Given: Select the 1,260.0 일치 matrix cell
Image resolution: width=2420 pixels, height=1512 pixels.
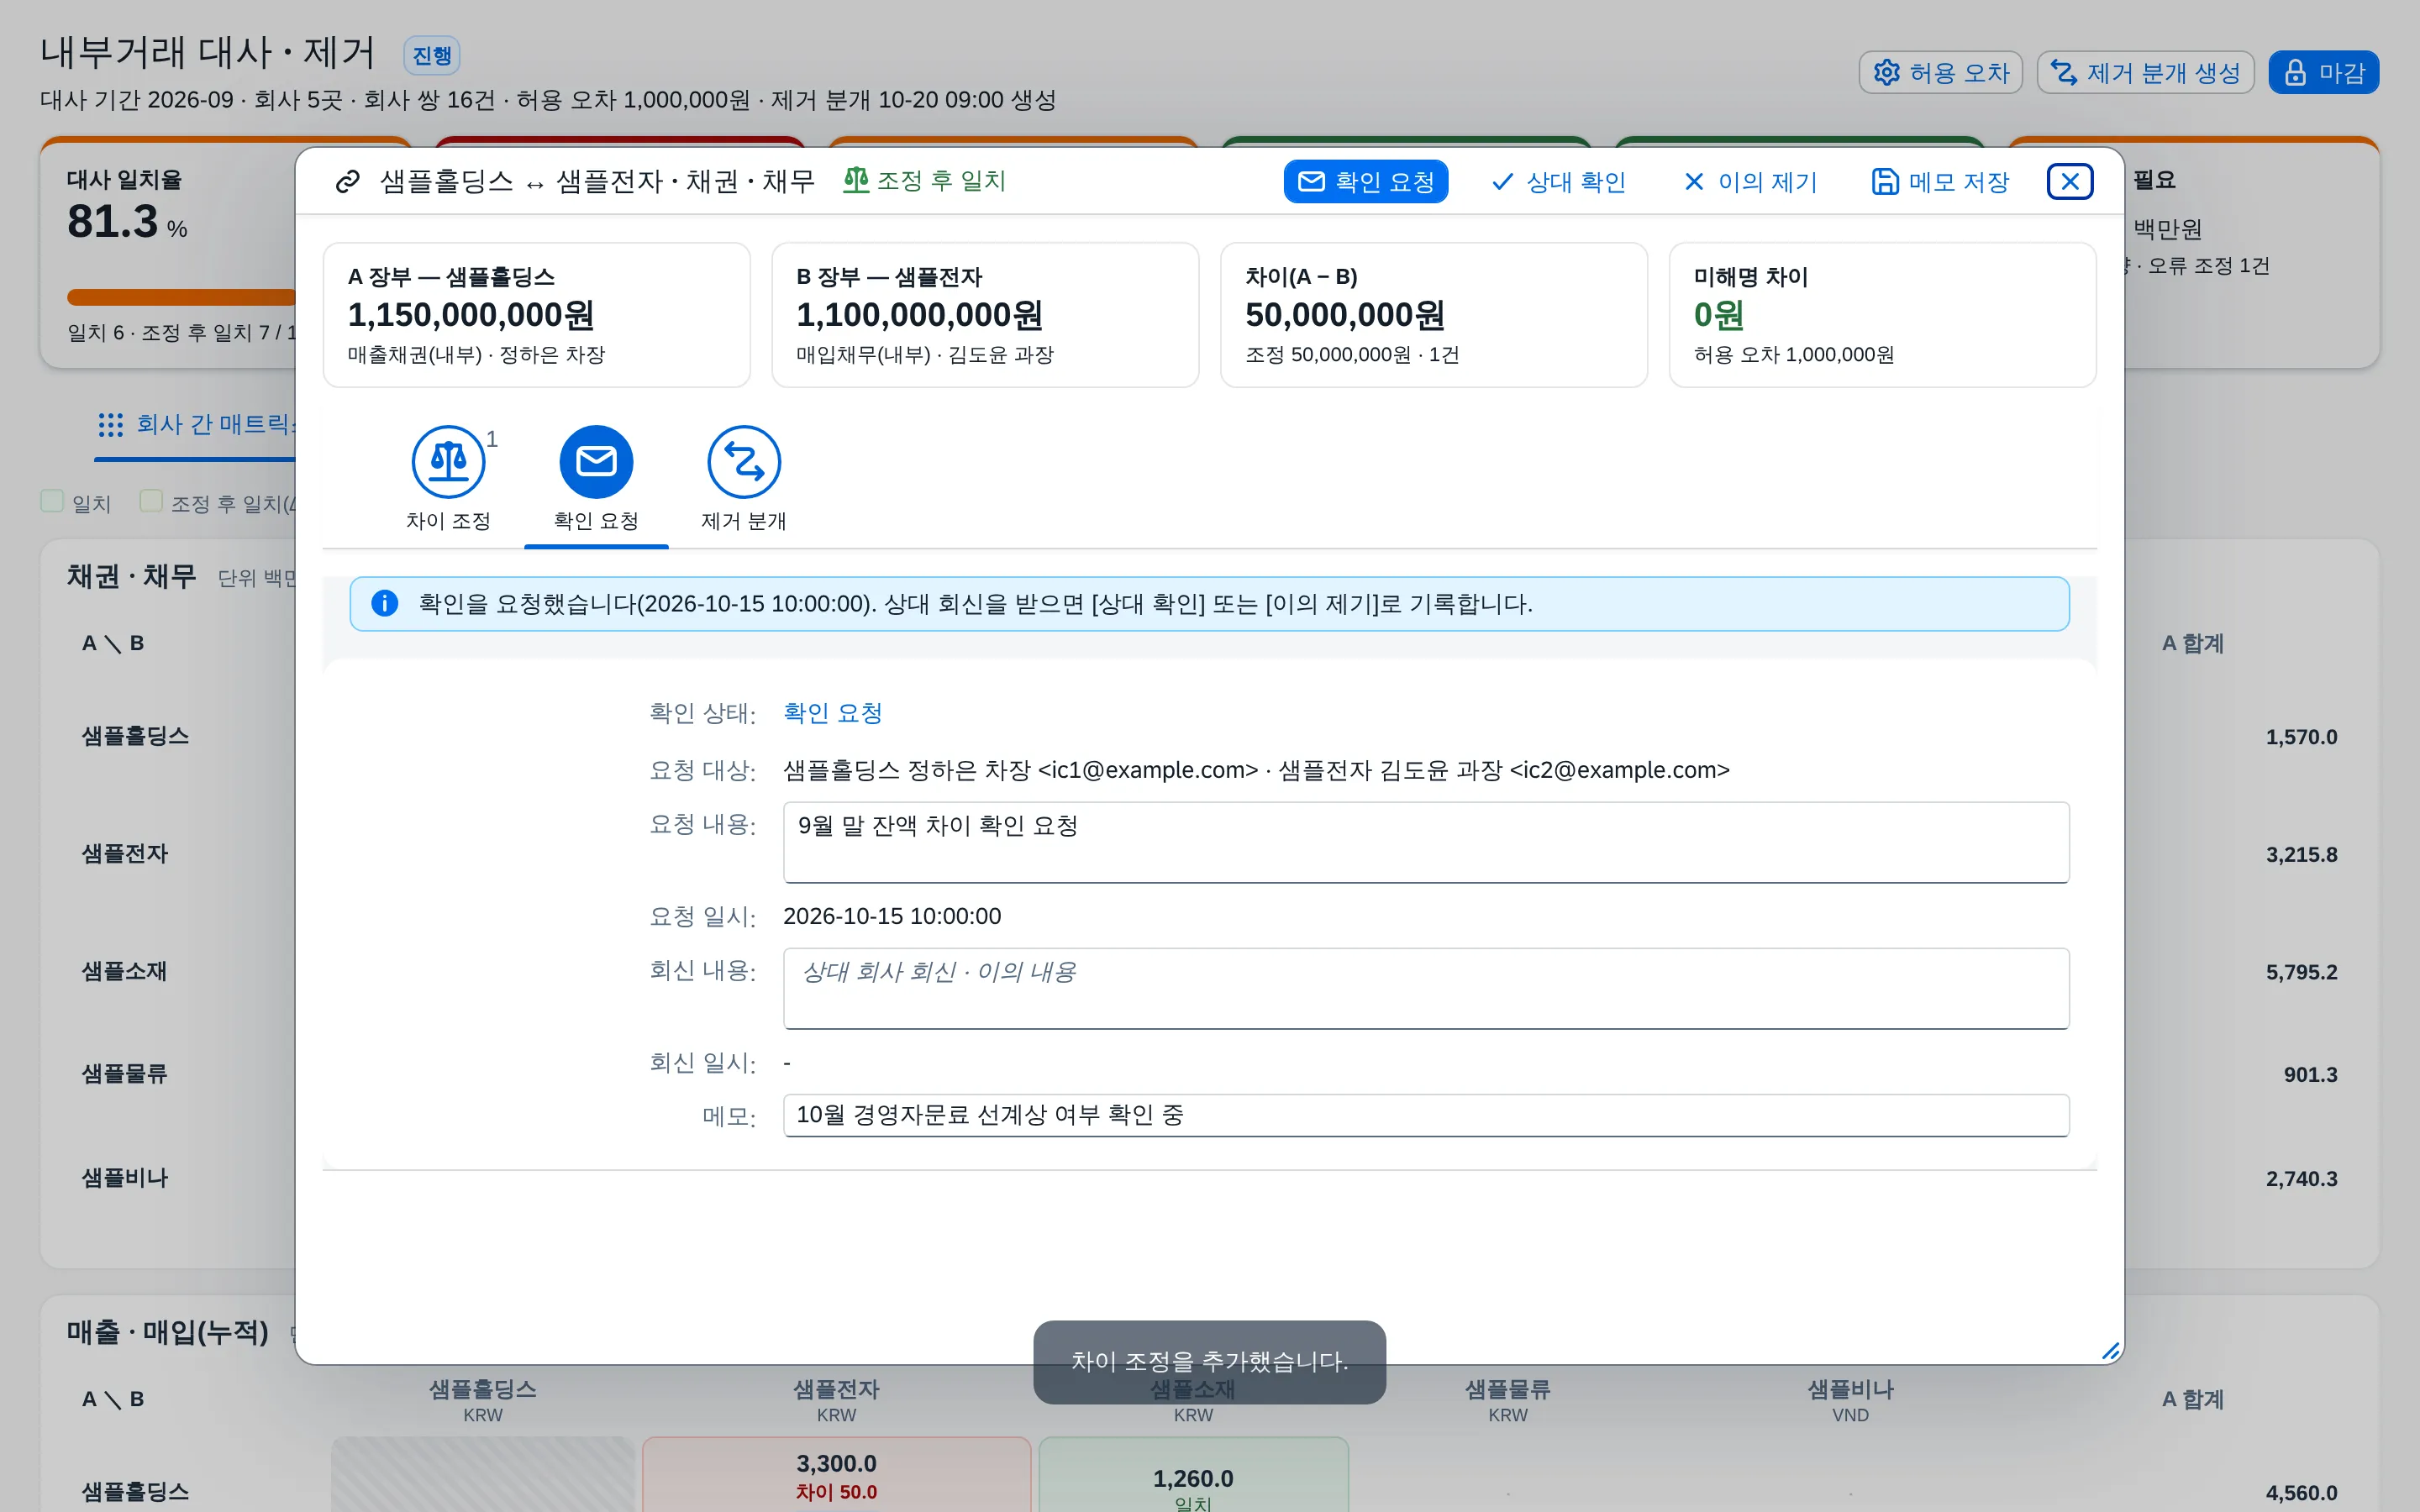Looking at the screenshot, I should pyautogui.click(x=1193, y=1476).
